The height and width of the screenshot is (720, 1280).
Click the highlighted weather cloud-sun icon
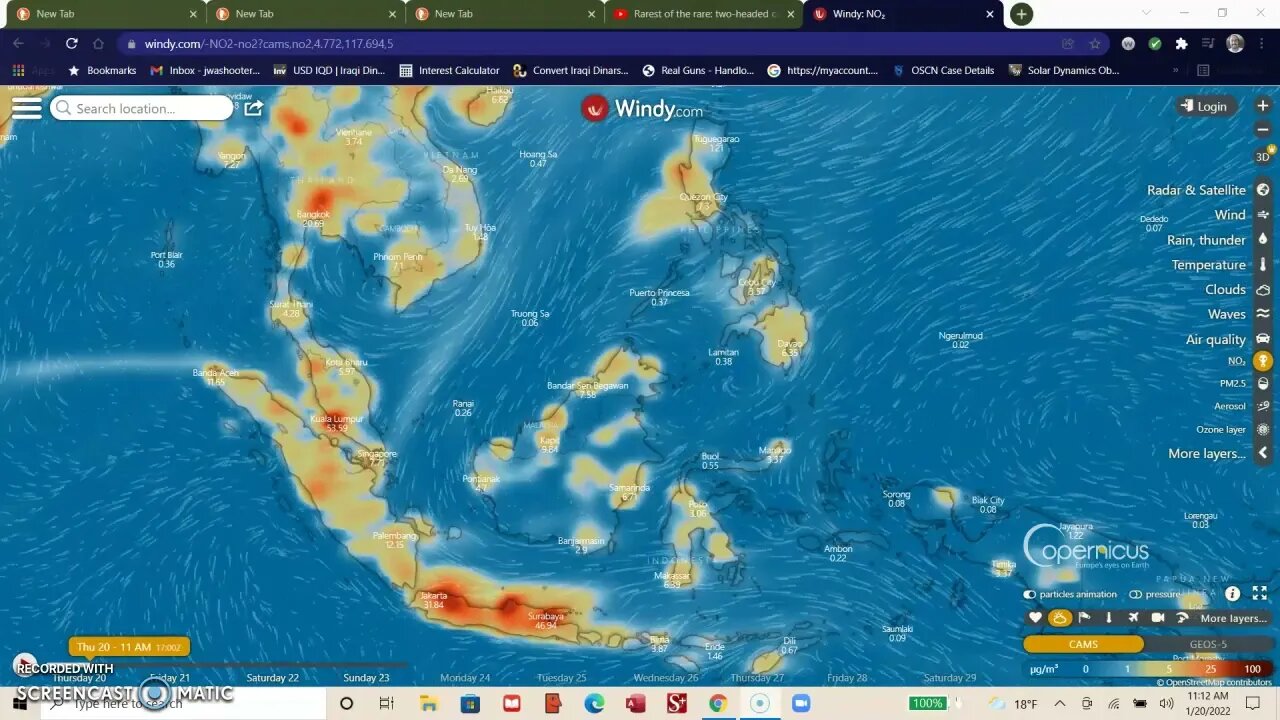pyautogui.click(x=1060, y=618)
